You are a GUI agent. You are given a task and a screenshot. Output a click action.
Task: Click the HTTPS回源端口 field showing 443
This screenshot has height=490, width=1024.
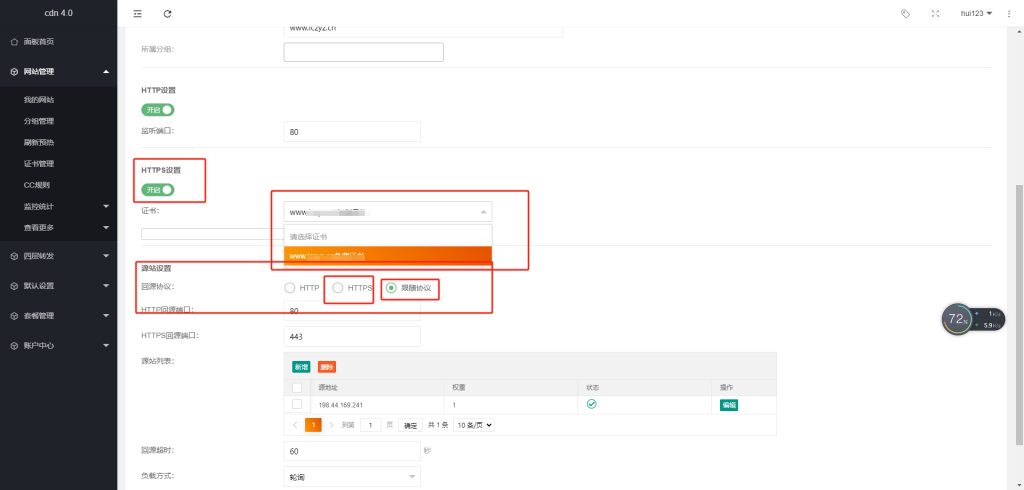[x=352, y=335]
